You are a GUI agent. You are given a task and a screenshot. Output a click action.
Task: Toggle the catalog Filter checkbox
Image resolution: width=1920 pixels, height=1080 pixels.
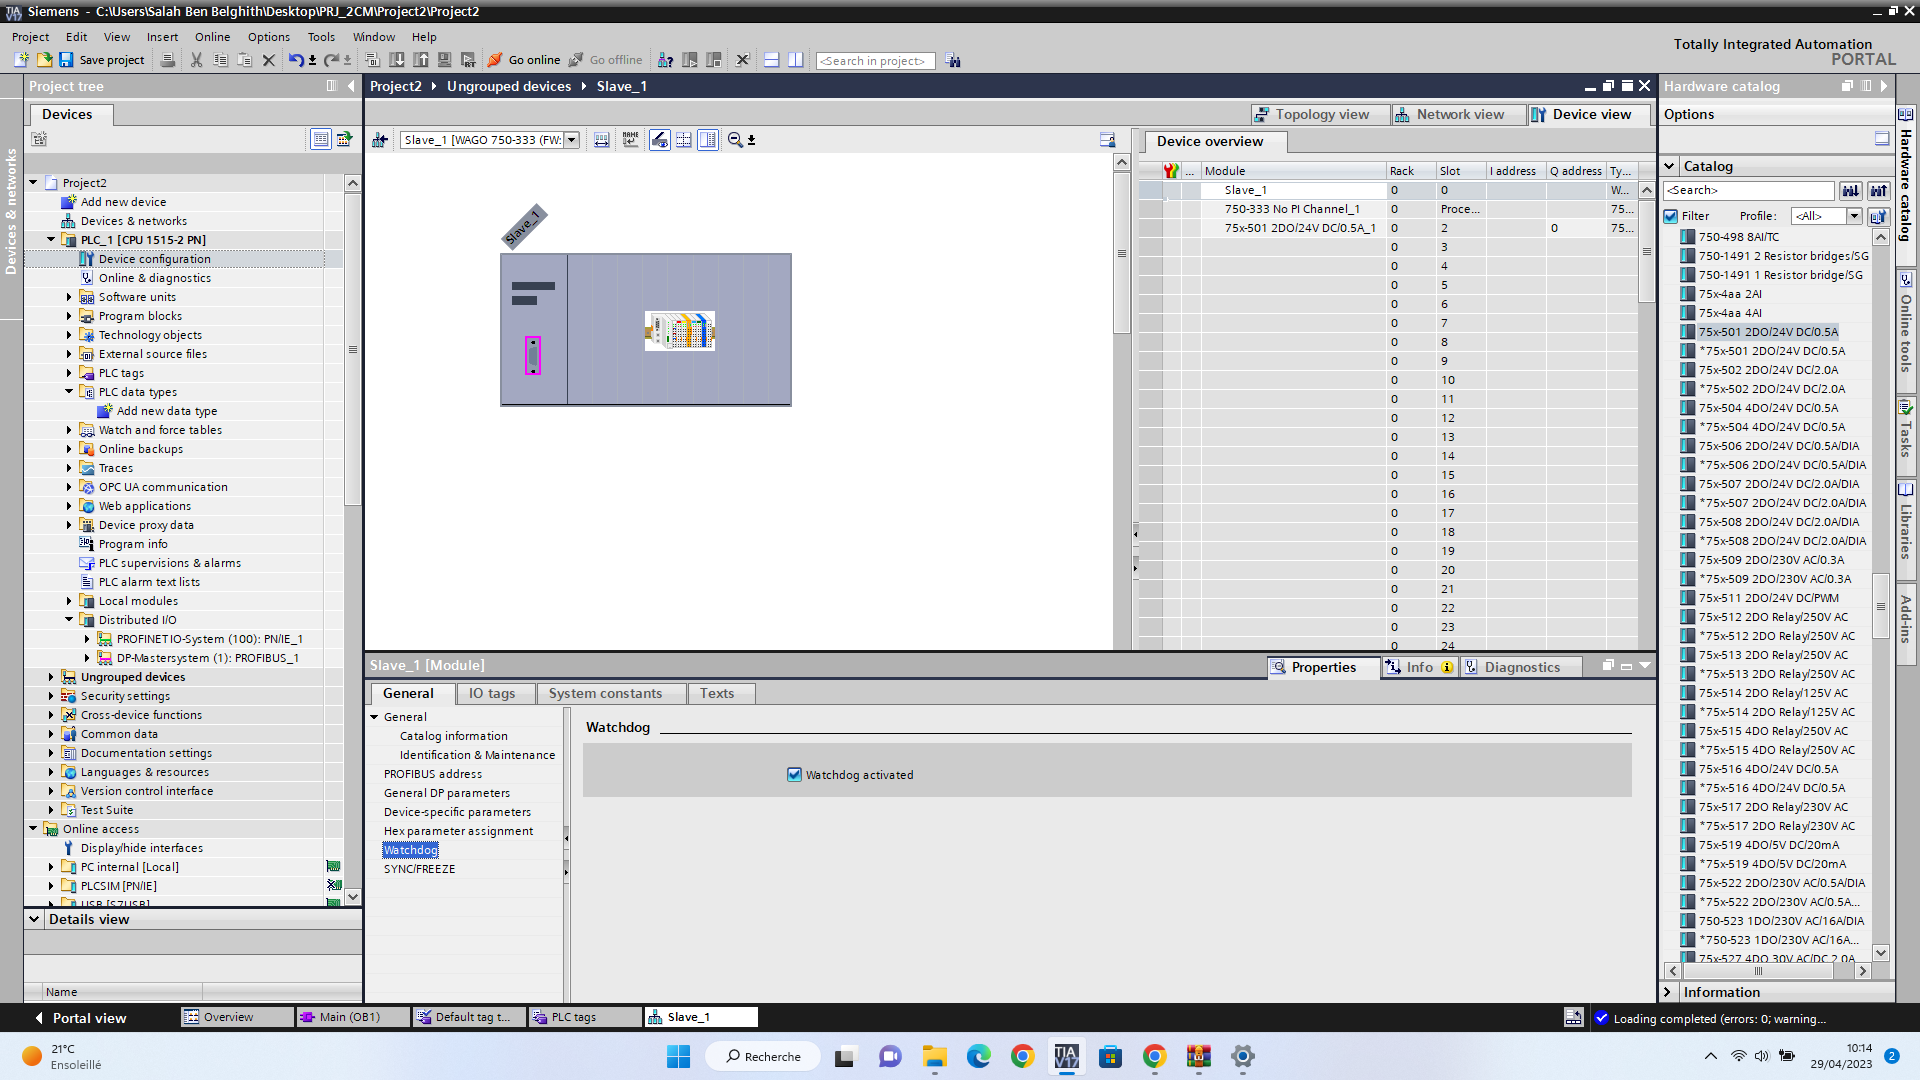tap(1671, 216)
